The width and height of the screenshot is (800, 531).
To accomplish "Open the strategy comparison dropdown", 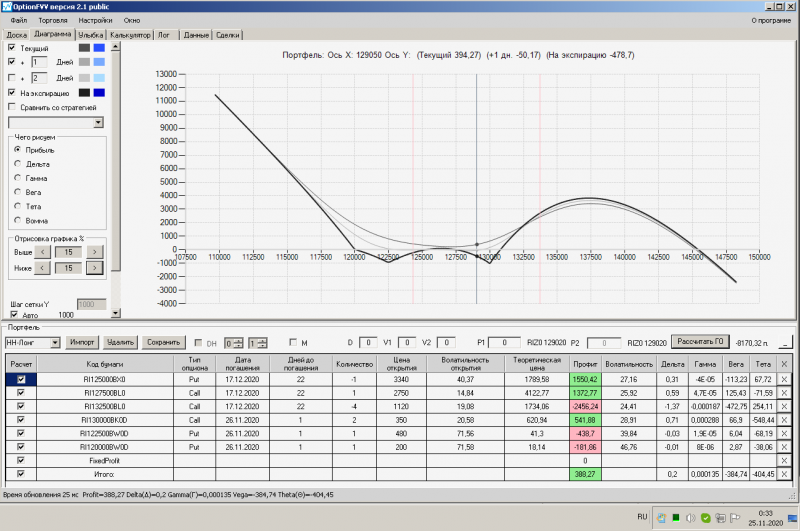I will (98, 122).
